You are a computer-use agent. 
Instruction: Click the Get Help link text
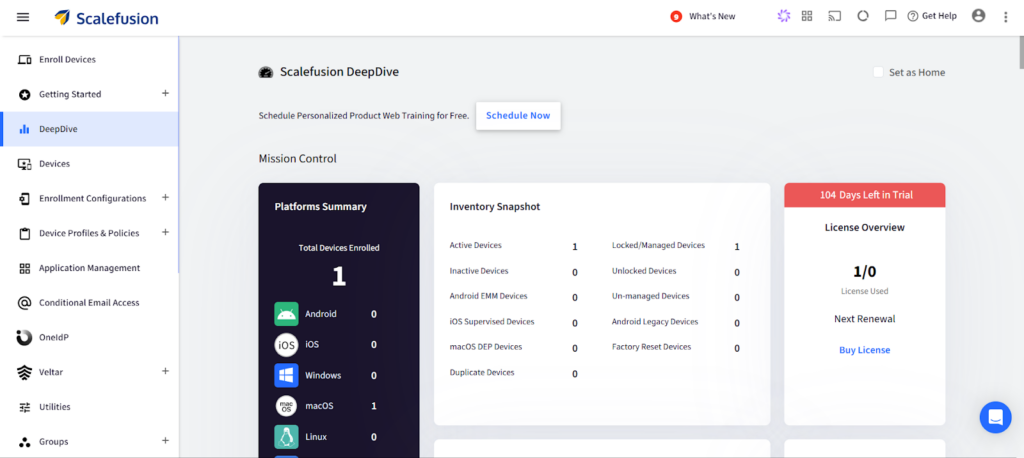tap(939, 16)
